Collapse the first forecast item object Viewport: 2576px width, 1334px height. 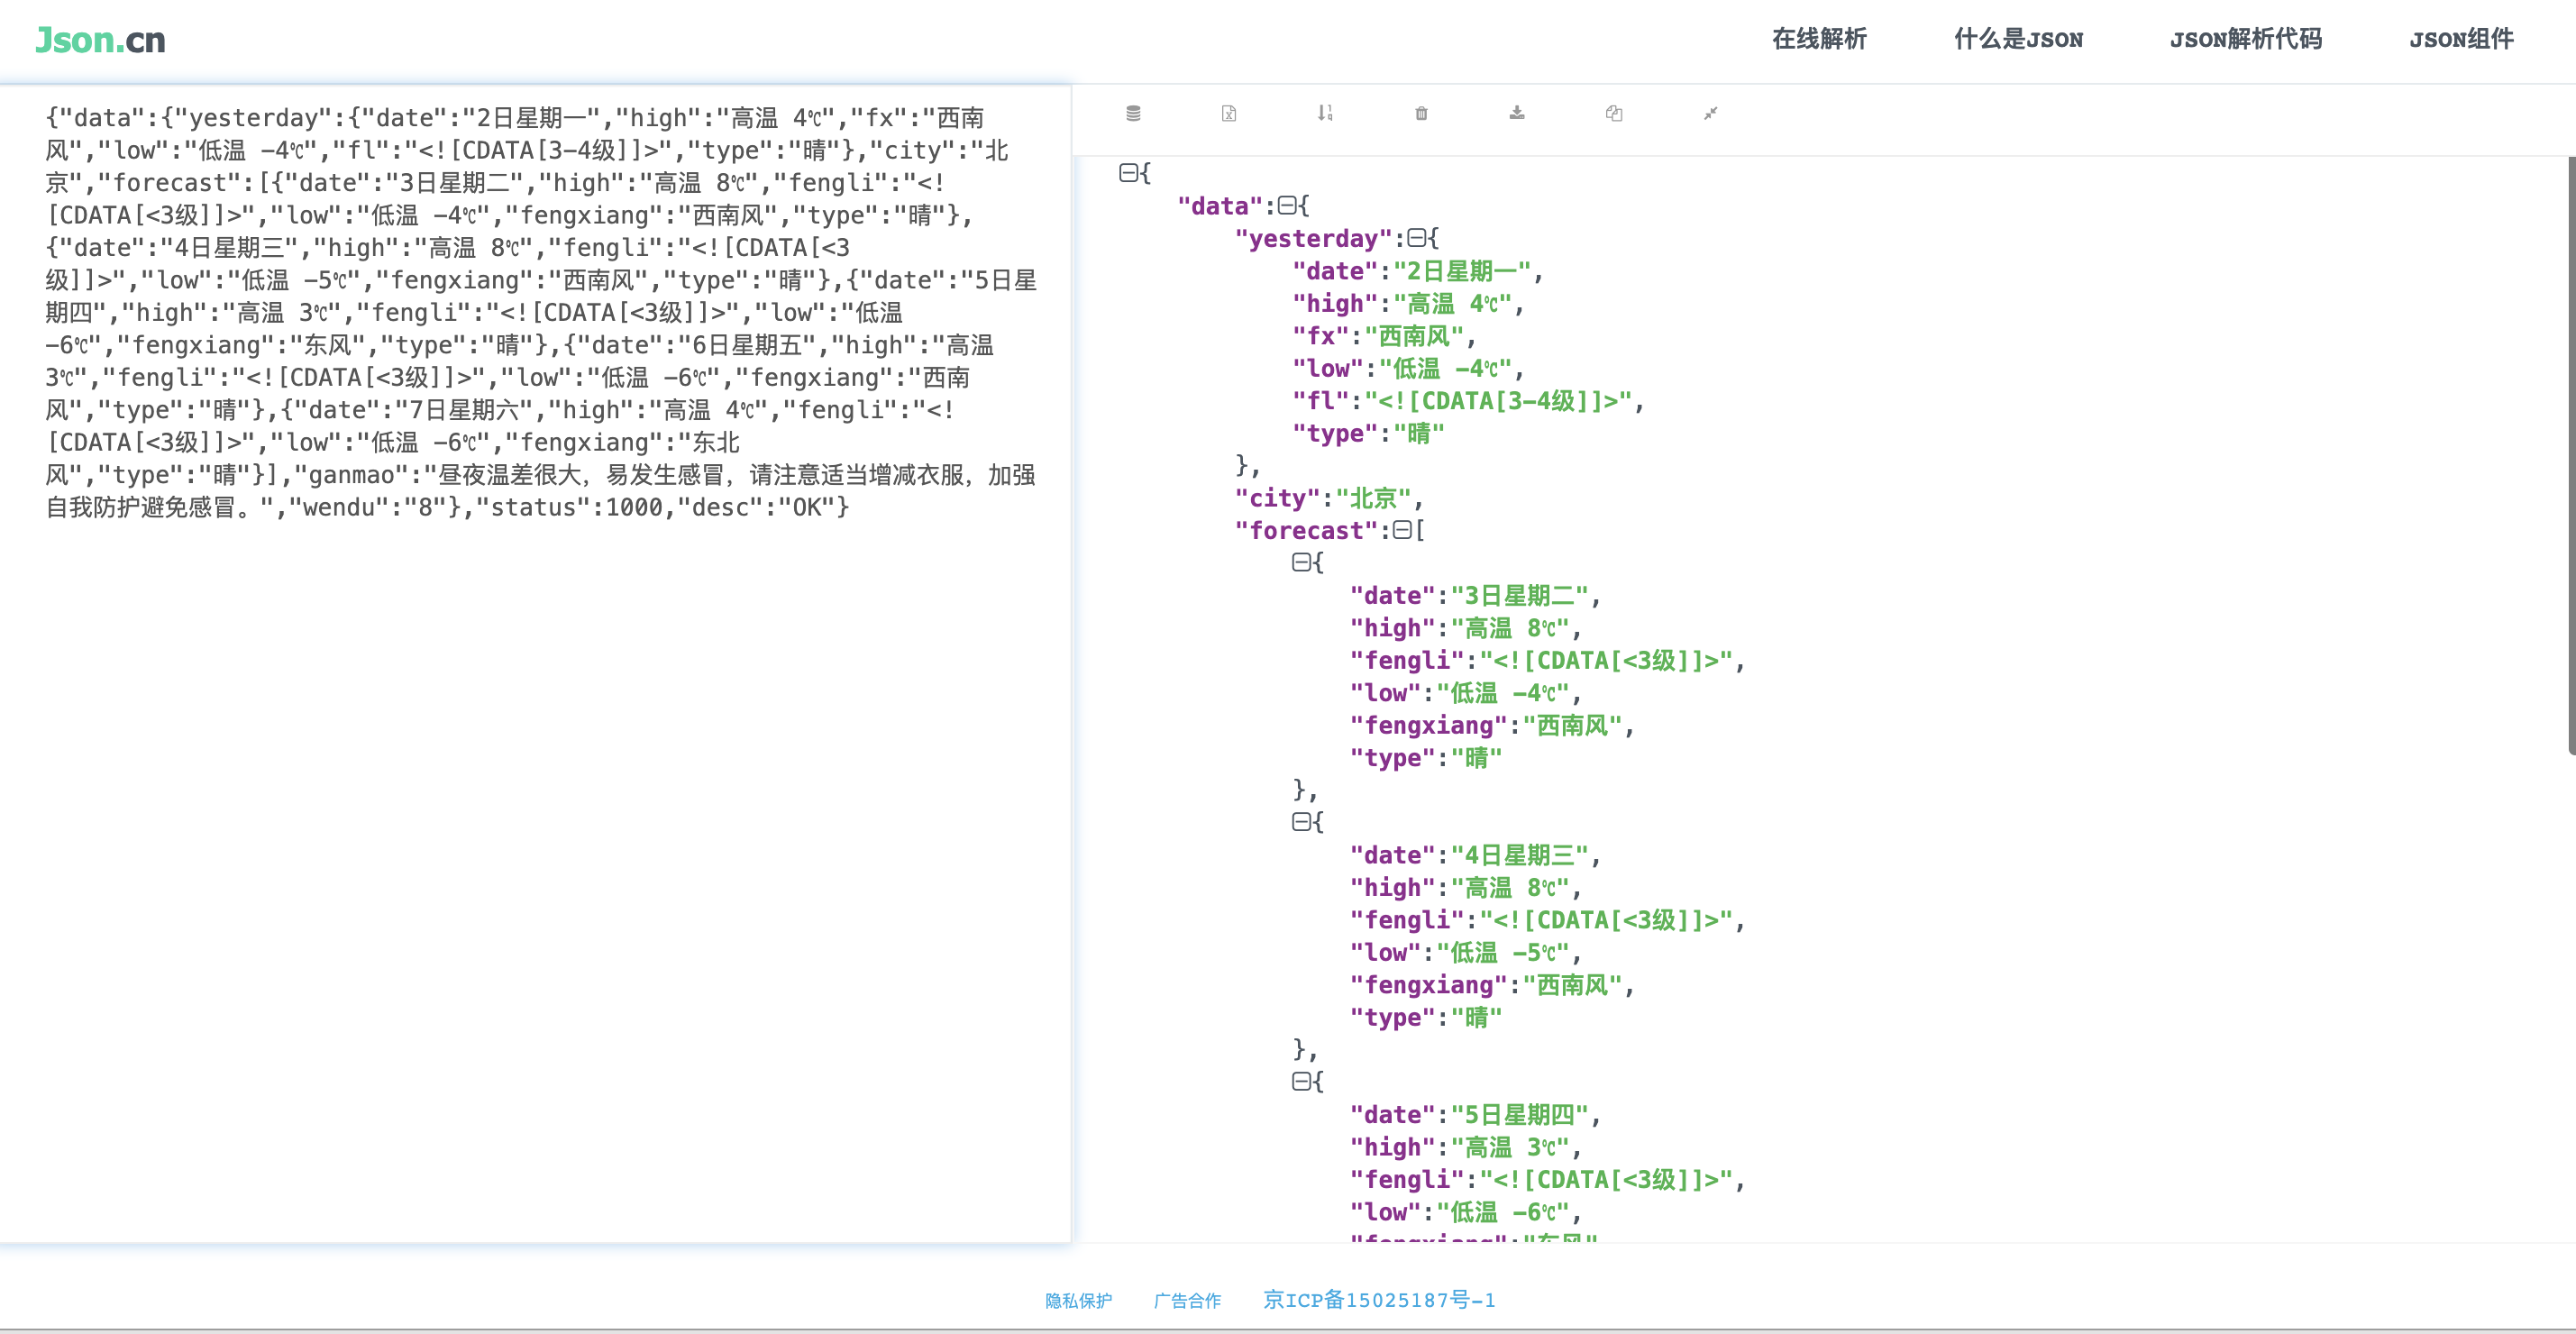1301,562
